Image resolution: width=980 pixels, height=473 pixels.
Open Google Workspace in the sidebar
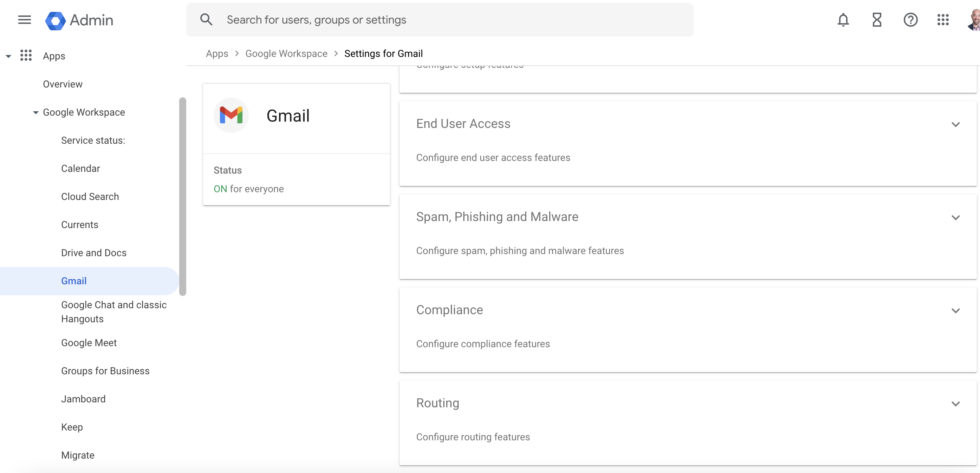[x=84, y=112]
